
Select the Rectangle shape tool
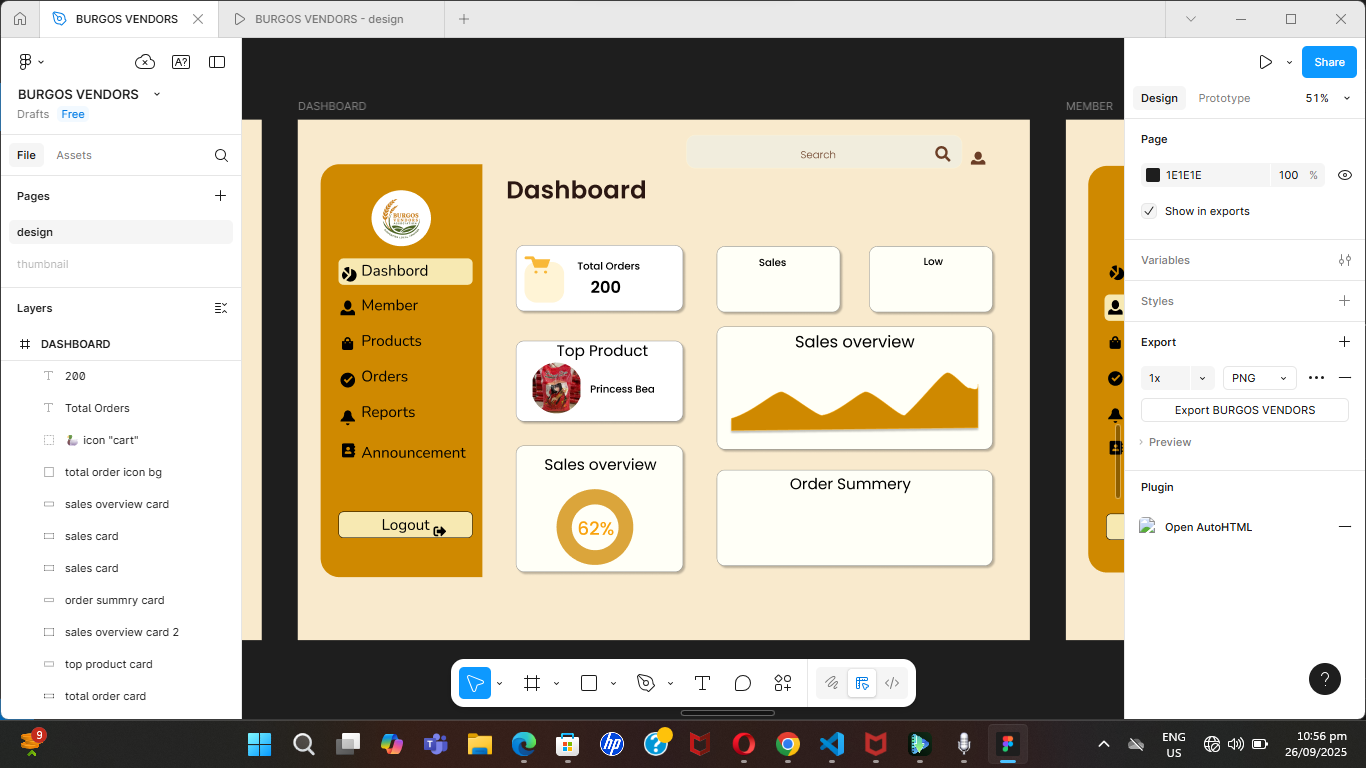click(589, 683)
